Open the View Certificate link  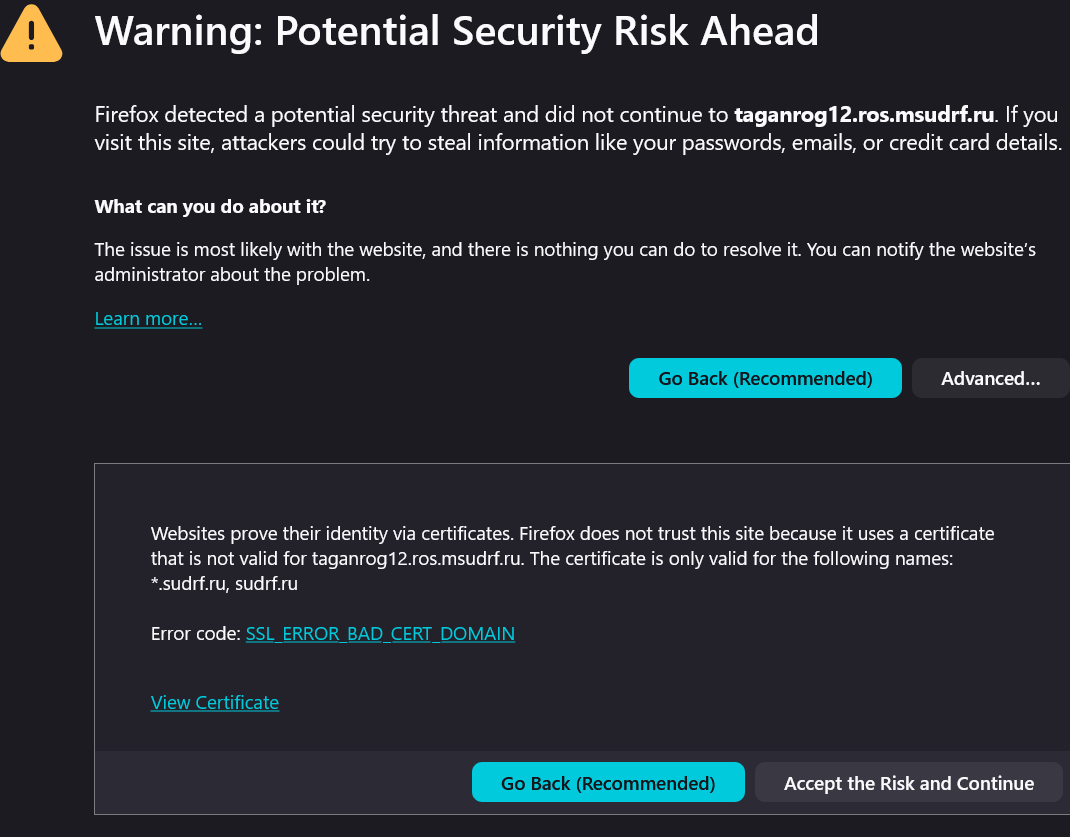pyautogui.click(x=215, y=703)
